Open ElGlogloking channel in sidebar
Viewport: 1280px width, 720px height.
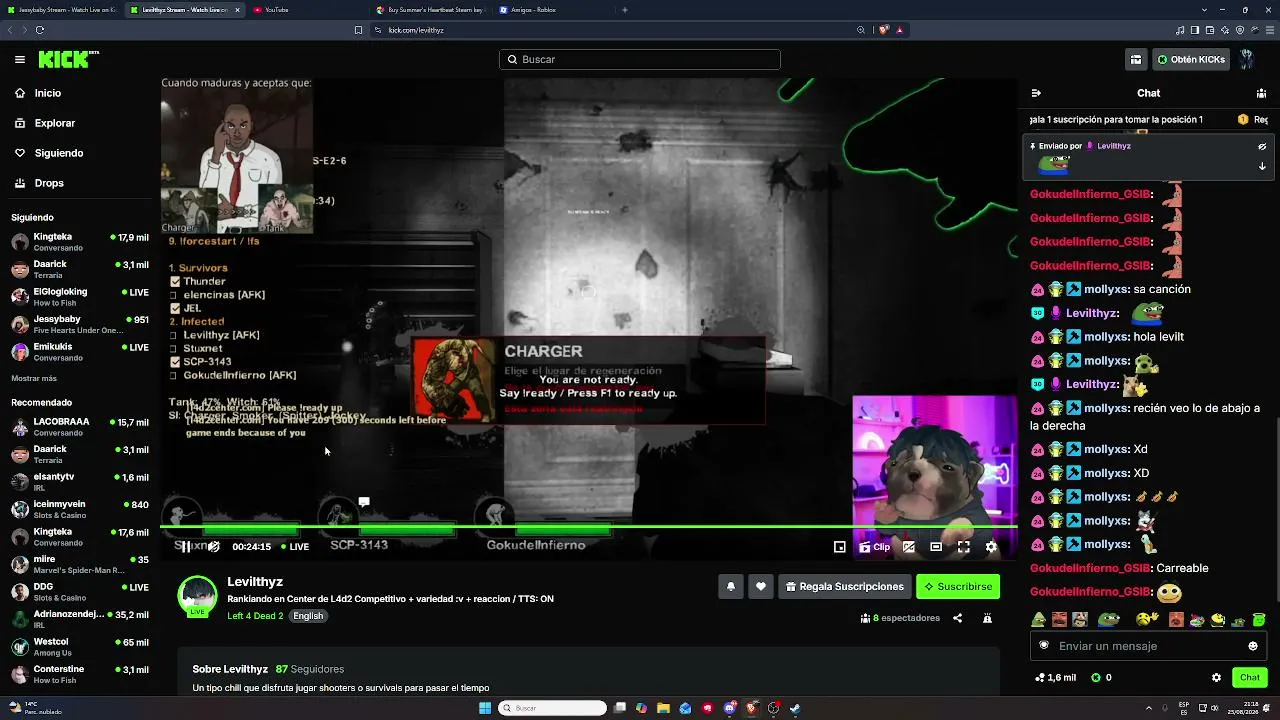pyautogui.click(x=80, y=297)
